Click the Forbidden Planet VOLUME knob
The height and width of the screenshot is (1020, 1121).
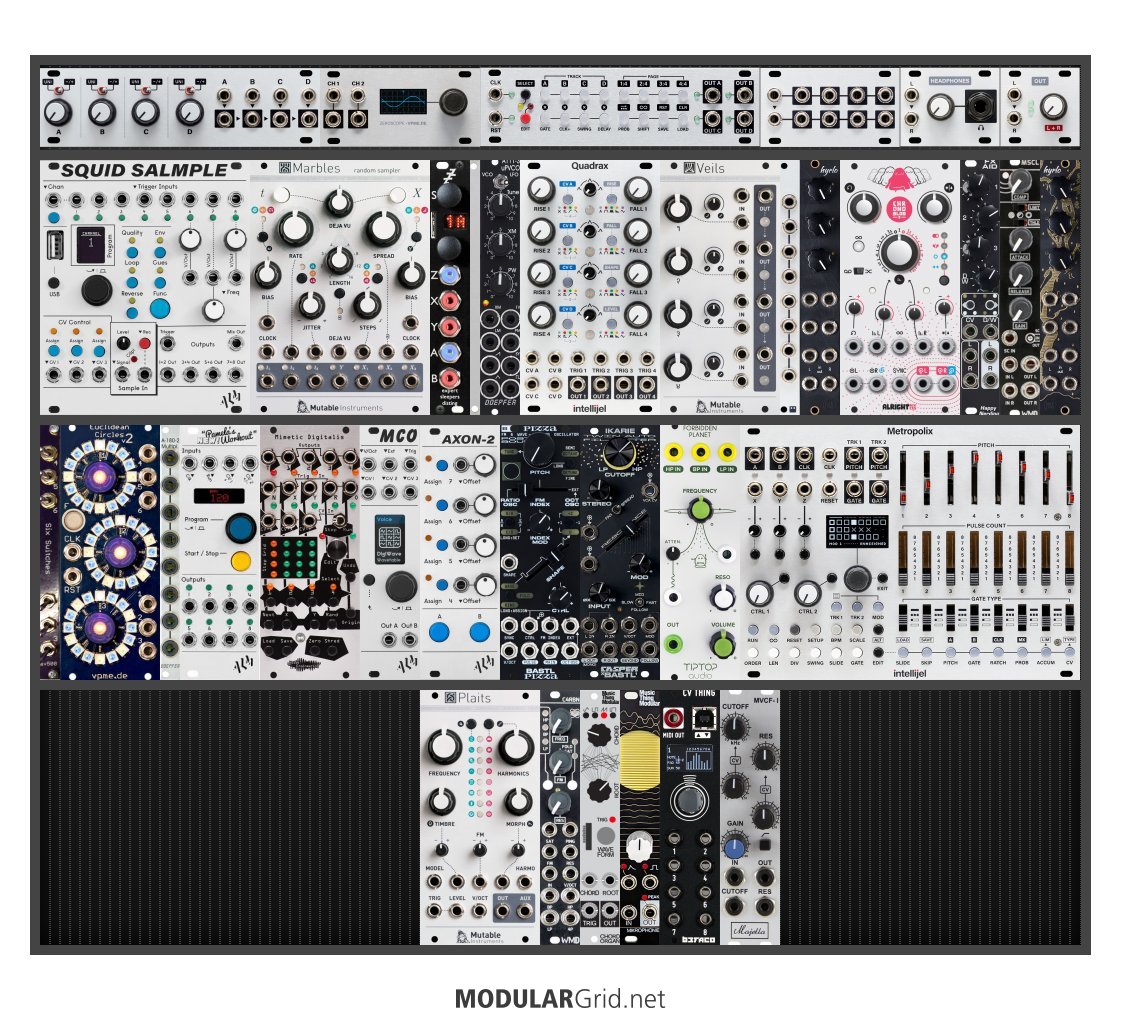(x=723, y=644)
